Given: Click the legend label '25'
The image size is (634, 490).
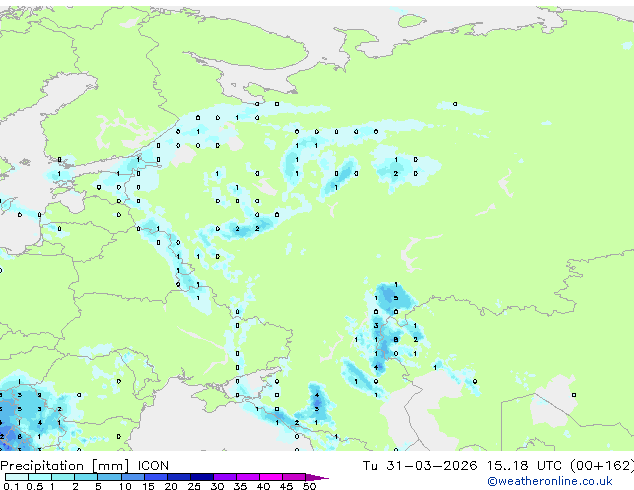Looking at the screenshot, I should (x=194, y=486).
